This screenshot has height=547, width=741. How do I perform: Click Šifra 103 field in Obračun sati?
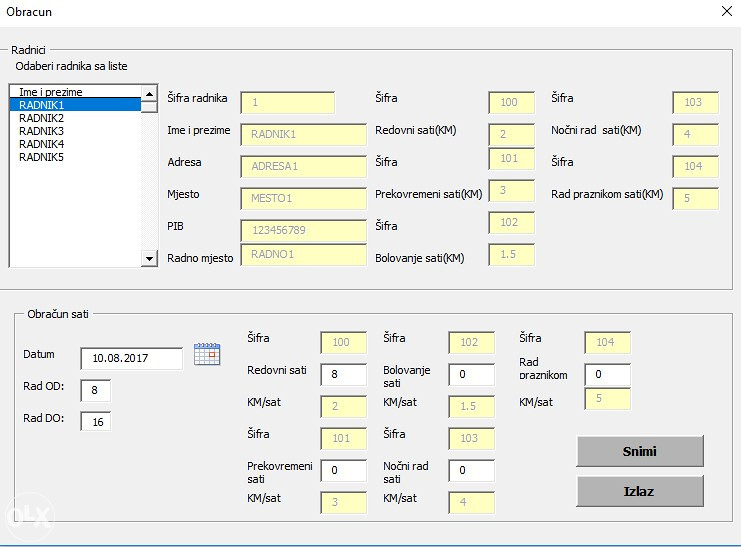pos(471,439)
